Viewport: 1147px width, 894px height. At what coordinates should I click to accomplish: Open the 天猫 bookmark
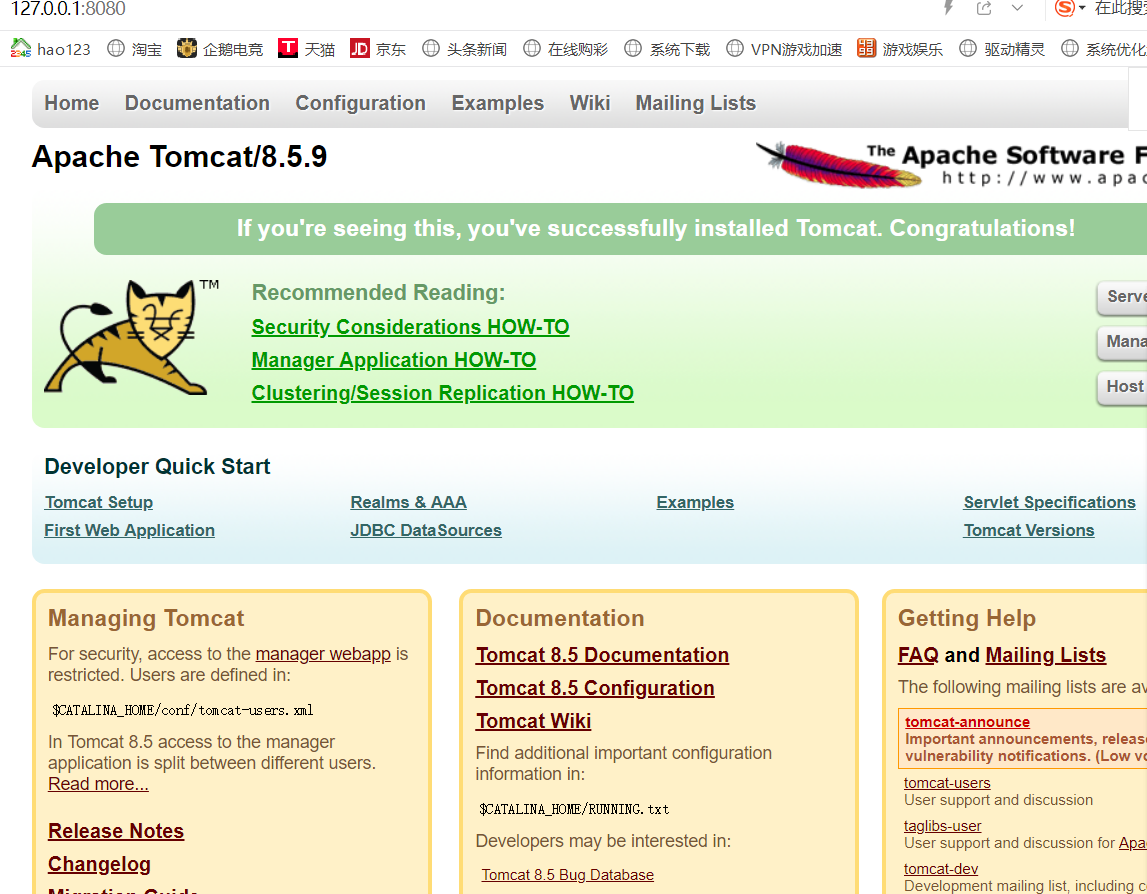click(x=307, y=49)
